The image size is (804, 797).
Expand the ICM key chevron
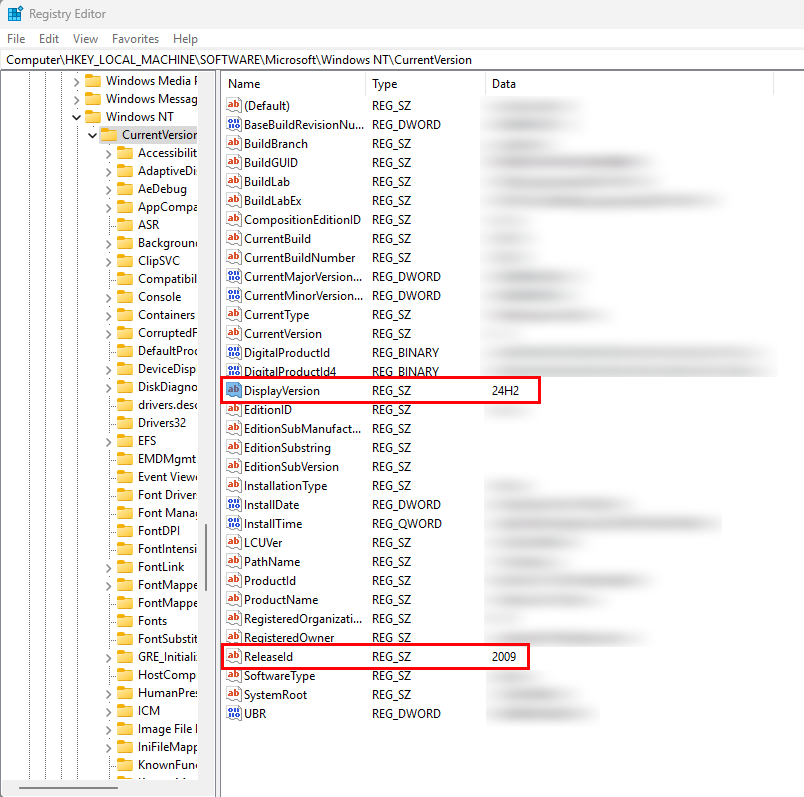coord(109,711)
